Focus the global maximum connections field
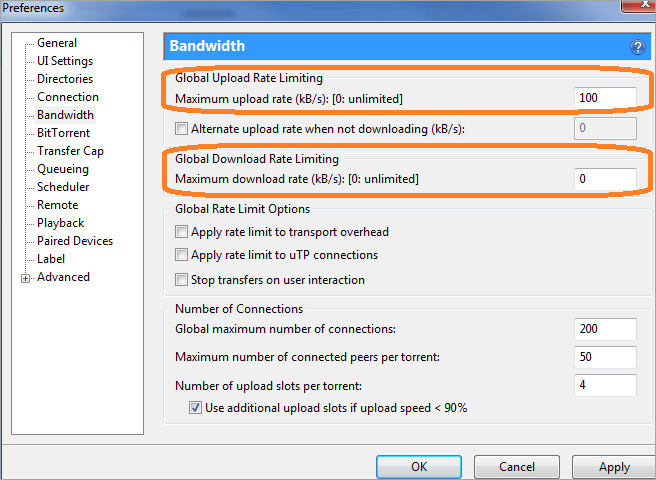656x480 pixels. click(606, 330)
